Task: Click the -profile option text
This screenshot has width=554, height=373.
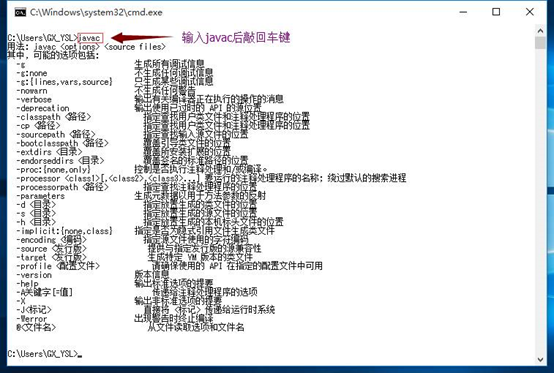Action: pyautogui.click(x=58, y=266)
